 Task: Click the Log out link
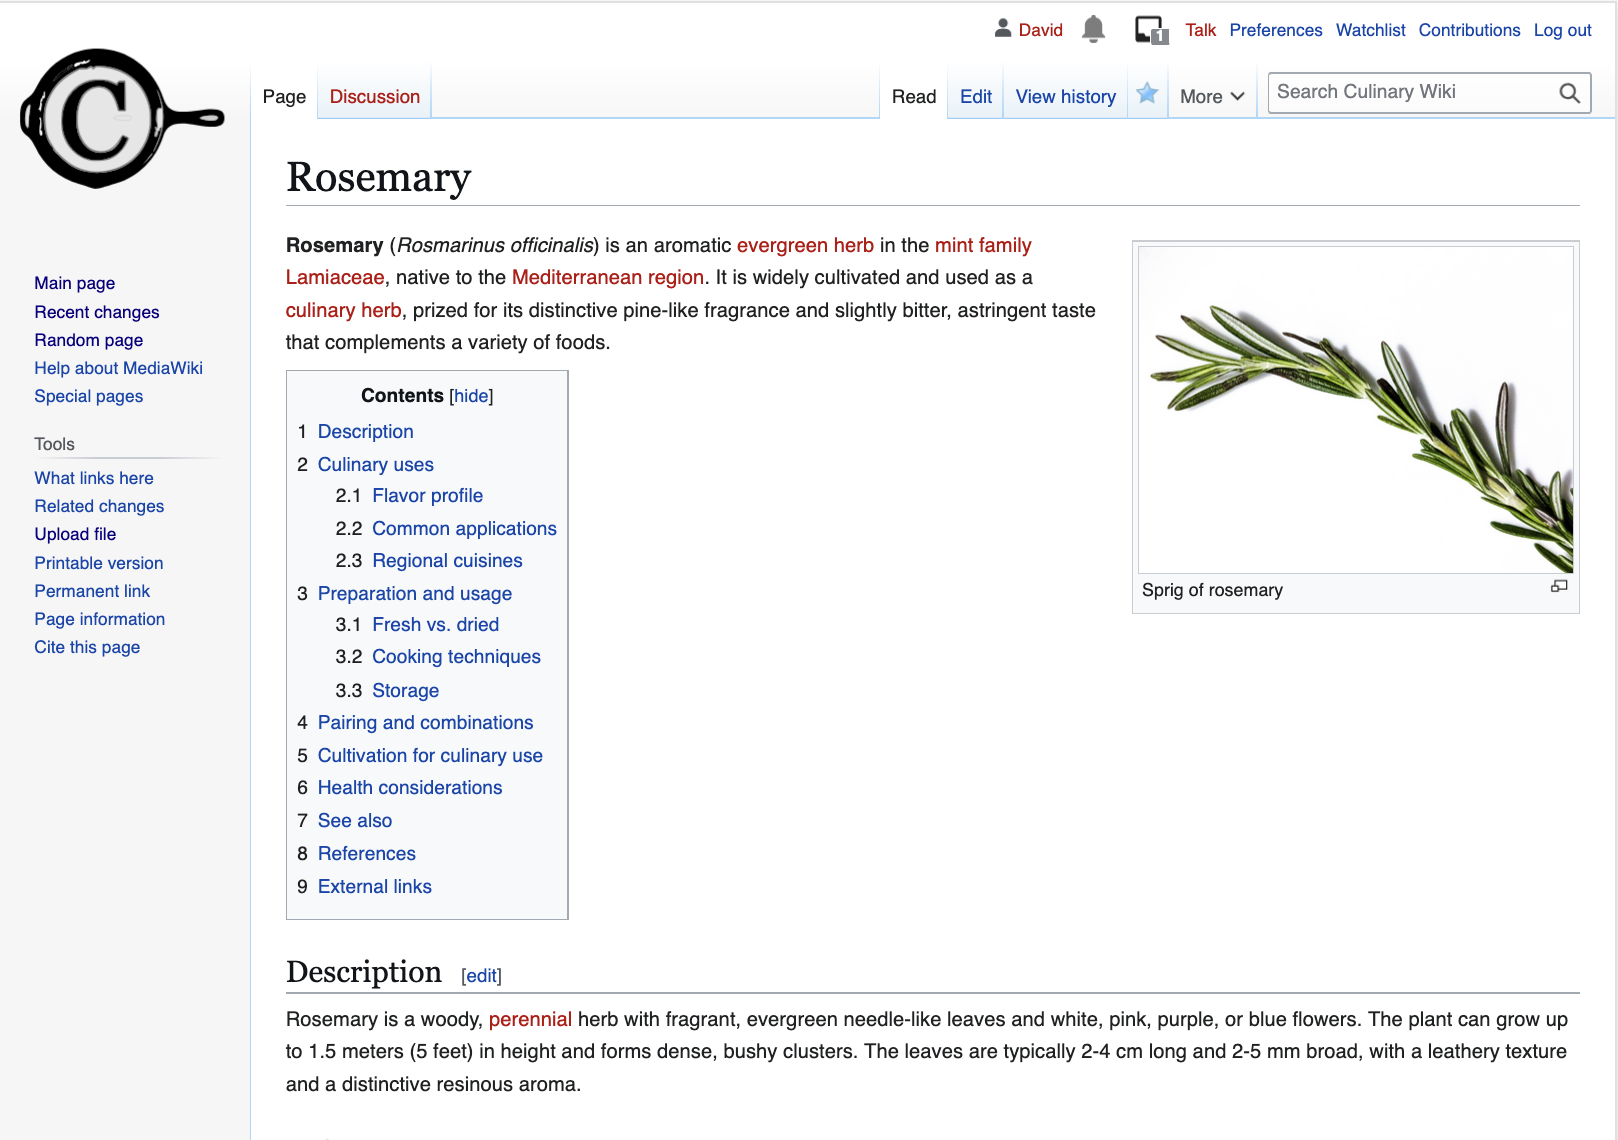[x=1562, y=30]
